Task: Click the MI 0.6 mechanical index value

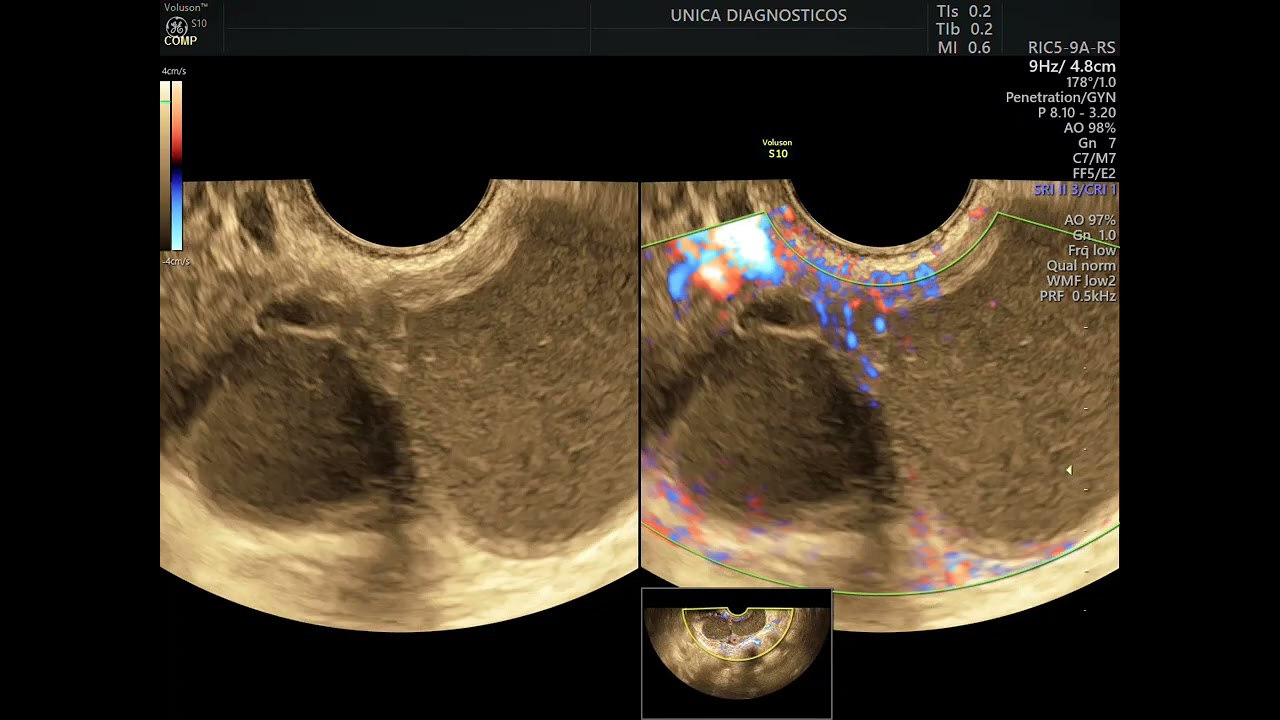Action: click(964, 48)
